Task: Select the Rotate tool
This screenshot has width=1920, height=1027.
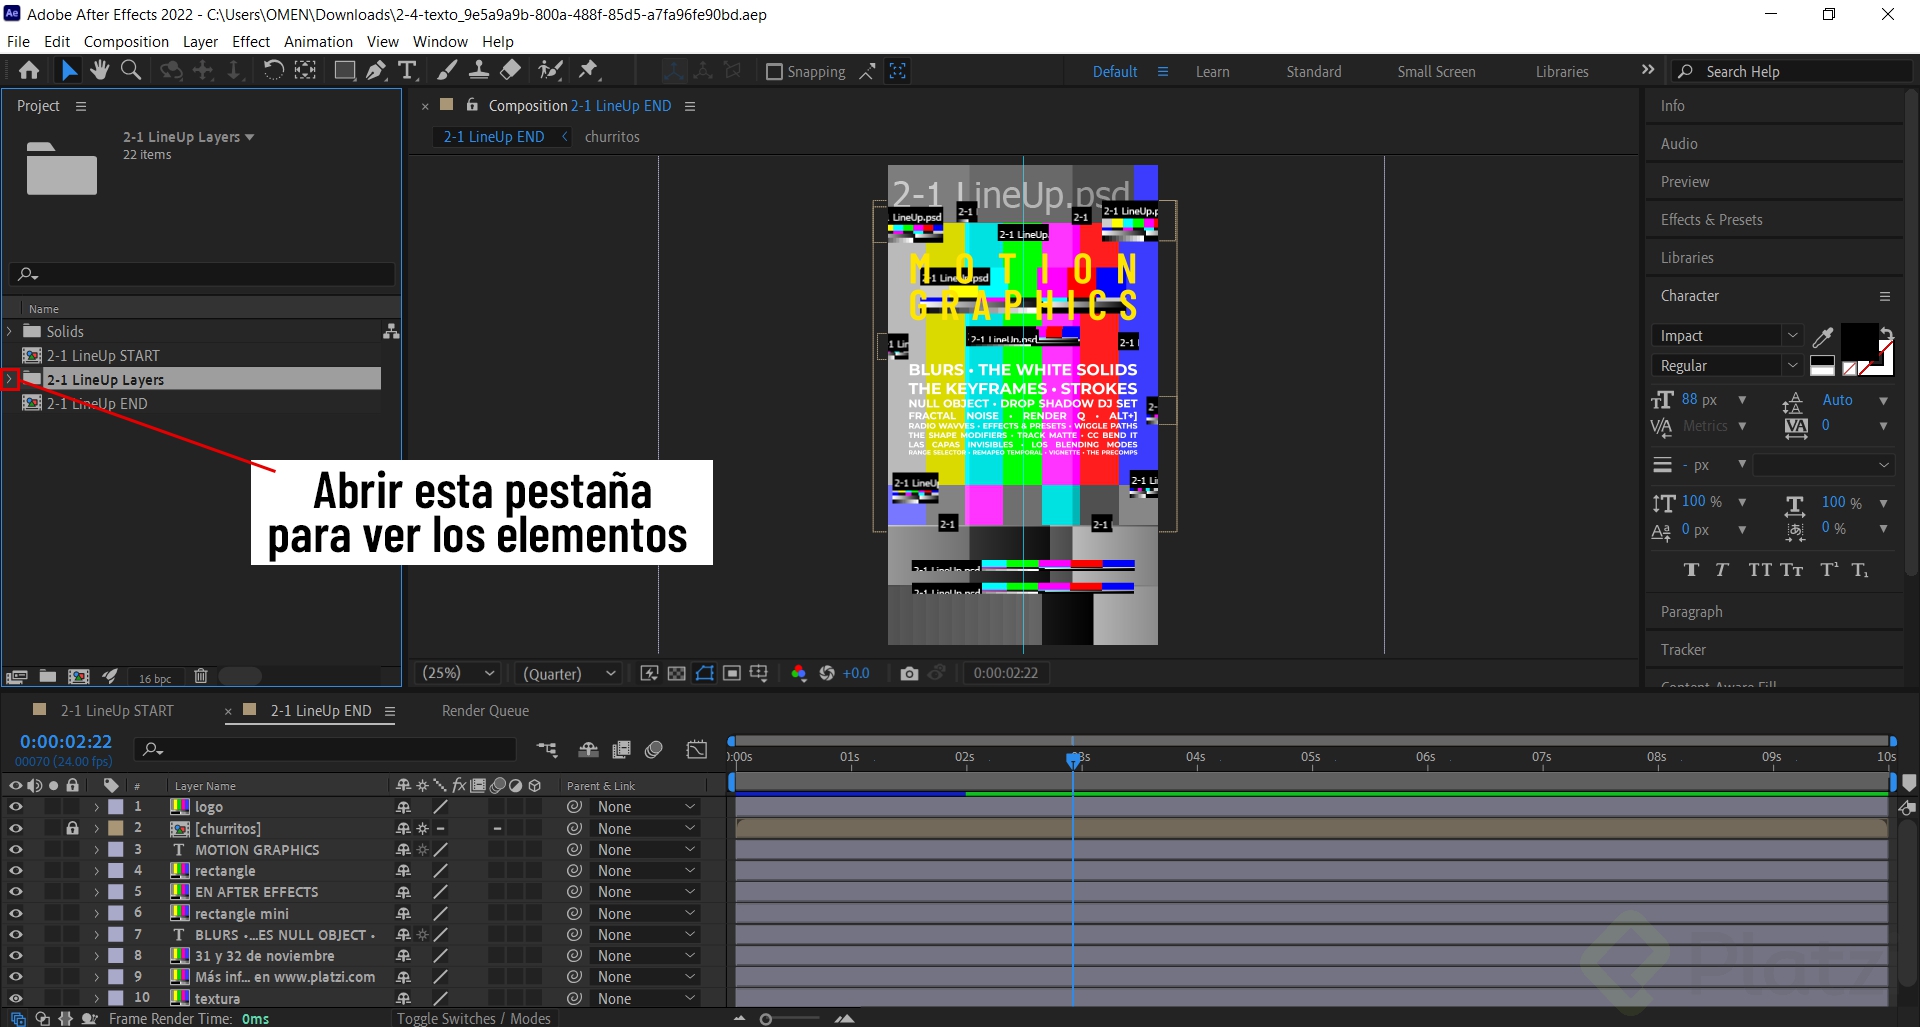Action: click(273, 70)
